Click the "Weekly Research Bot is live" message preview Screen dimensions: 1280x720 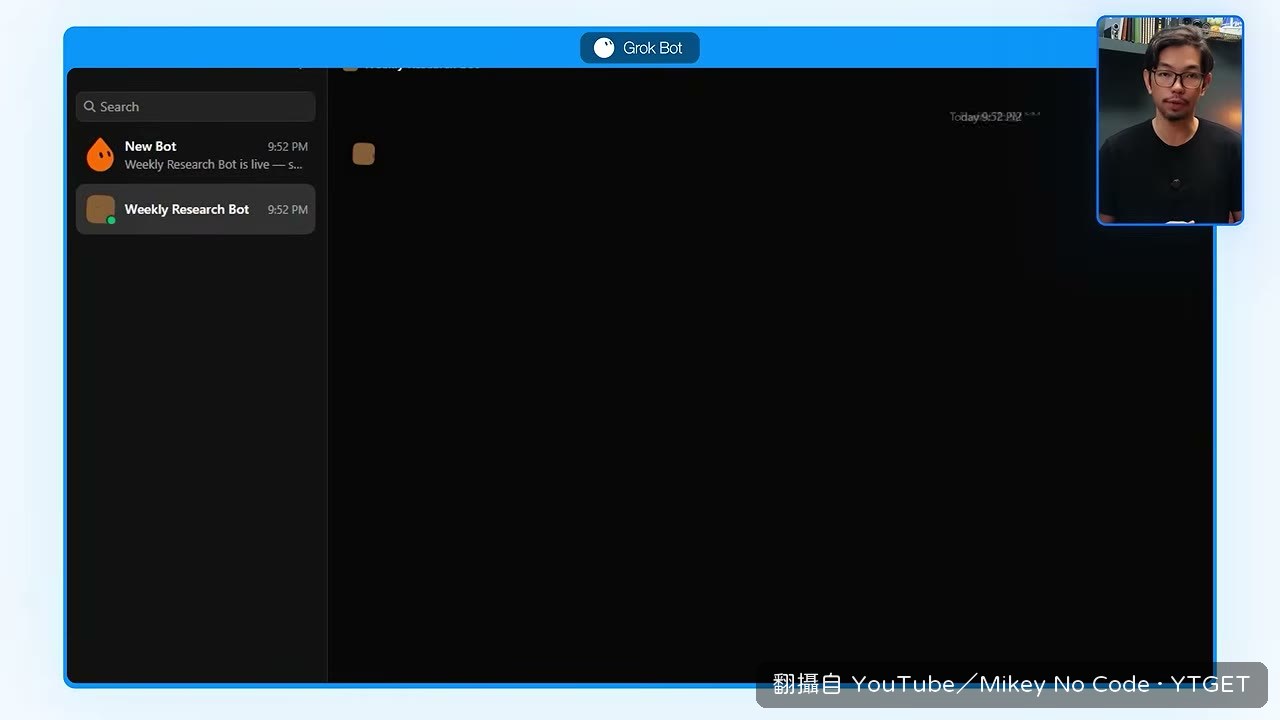tap(214, 165)
